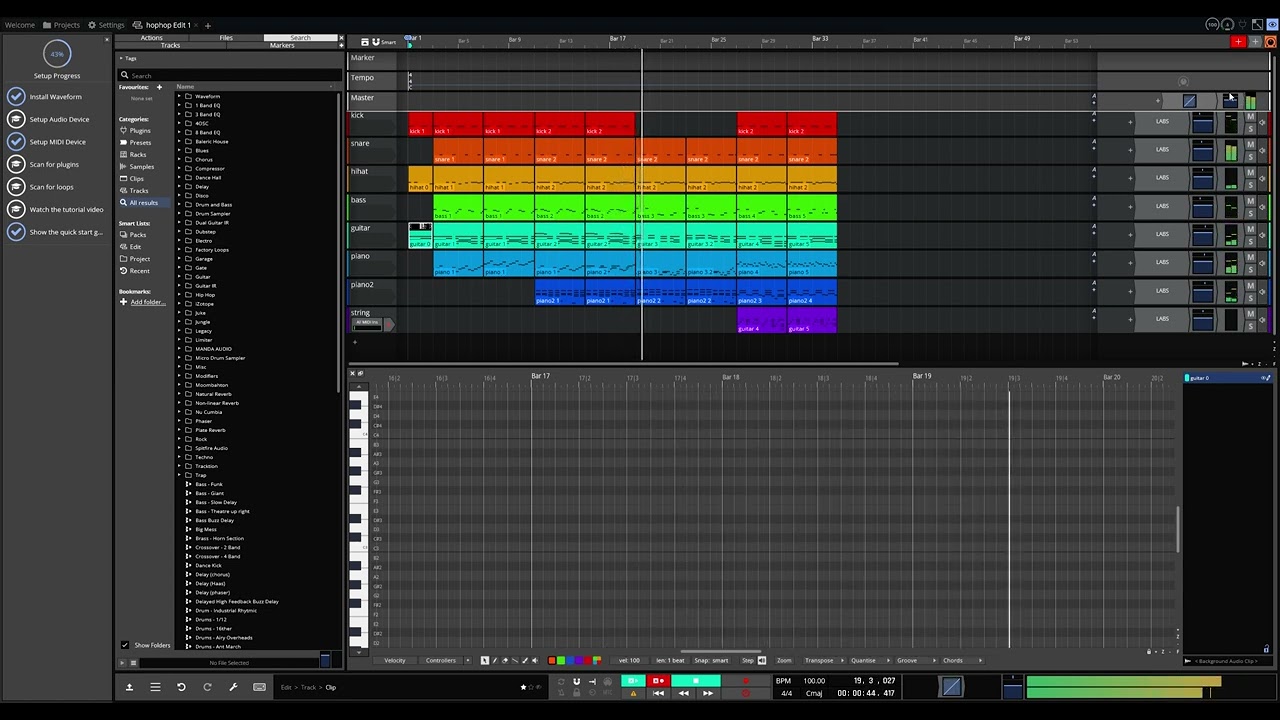Open the Scan for plugins step
The image size is (1280, 720).
54,164
